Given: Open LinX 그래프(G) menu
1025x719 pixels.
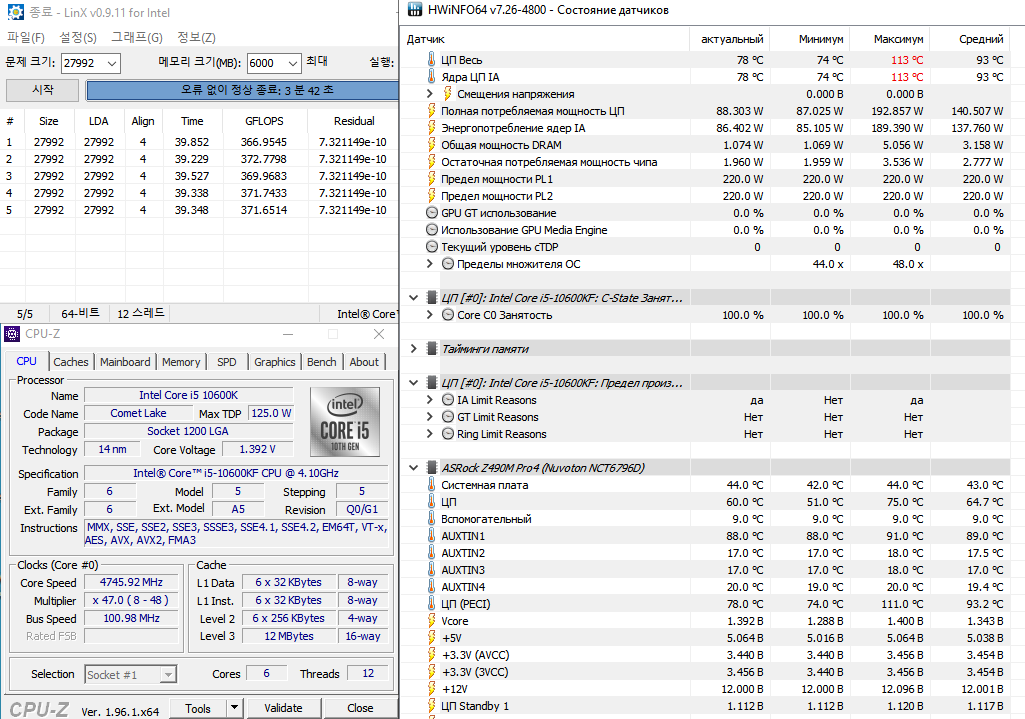Looking at the screenshot, I should click(x=137, y=37).
